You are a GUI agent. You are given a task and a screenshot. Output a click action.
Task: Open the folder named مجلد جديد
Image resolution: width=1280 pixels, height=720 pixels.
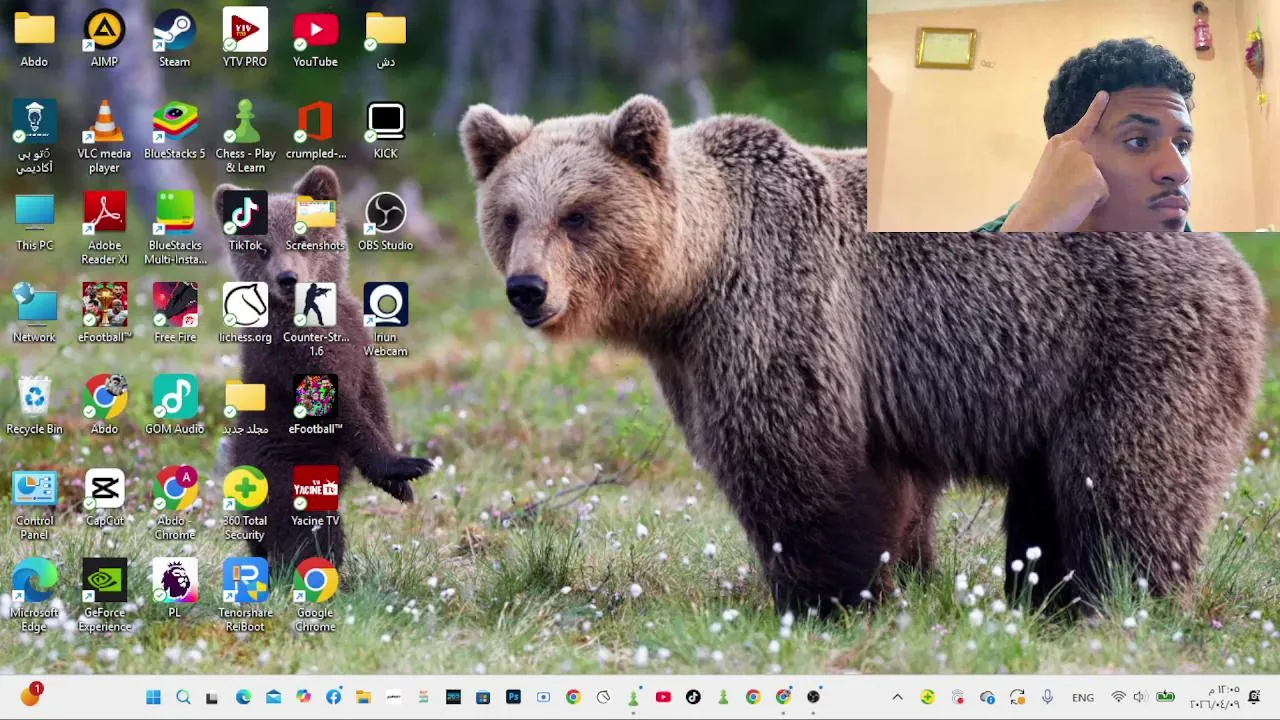tap(245, 406)
